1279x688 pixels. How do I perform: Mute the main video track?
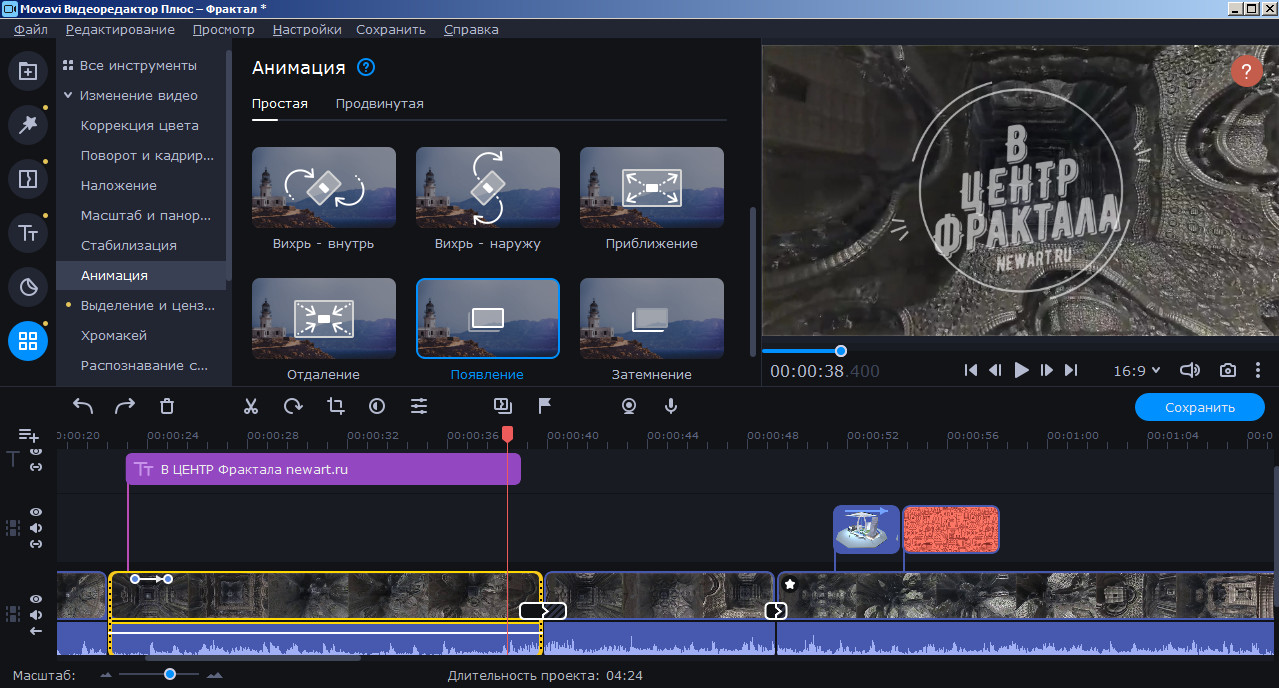point(36,614)
